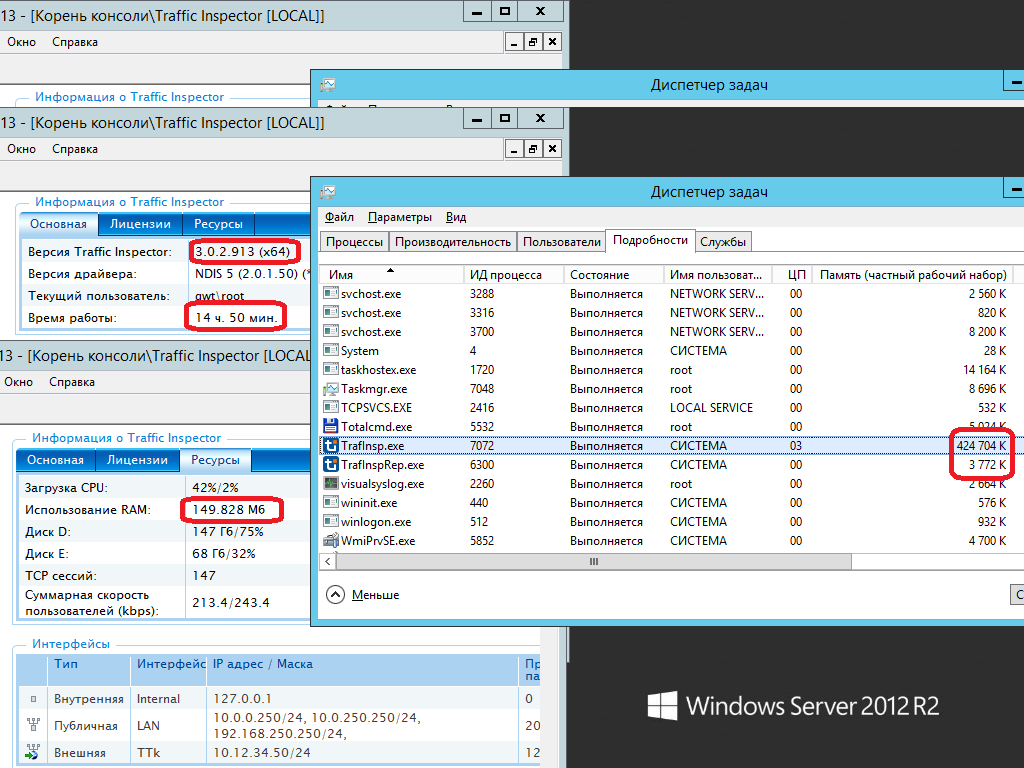Select the active Ресурсы tab above Загрузка CPU
The image size is (1024, 768).
coord(216,460)
